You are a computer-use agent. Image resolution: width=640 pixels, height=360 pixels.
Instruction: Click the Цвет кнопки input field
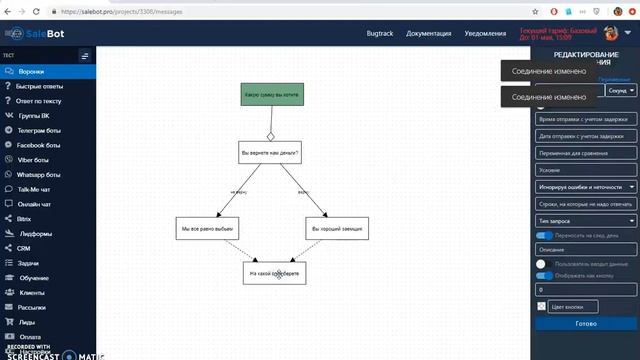(x=573, y=307)
